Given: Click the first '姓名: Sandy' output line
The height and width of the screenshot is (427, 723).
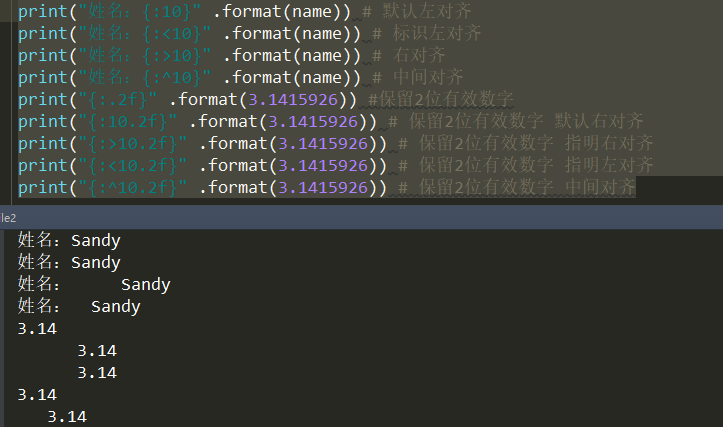Looking at the screenshot, I should click(x=69, y=240).
